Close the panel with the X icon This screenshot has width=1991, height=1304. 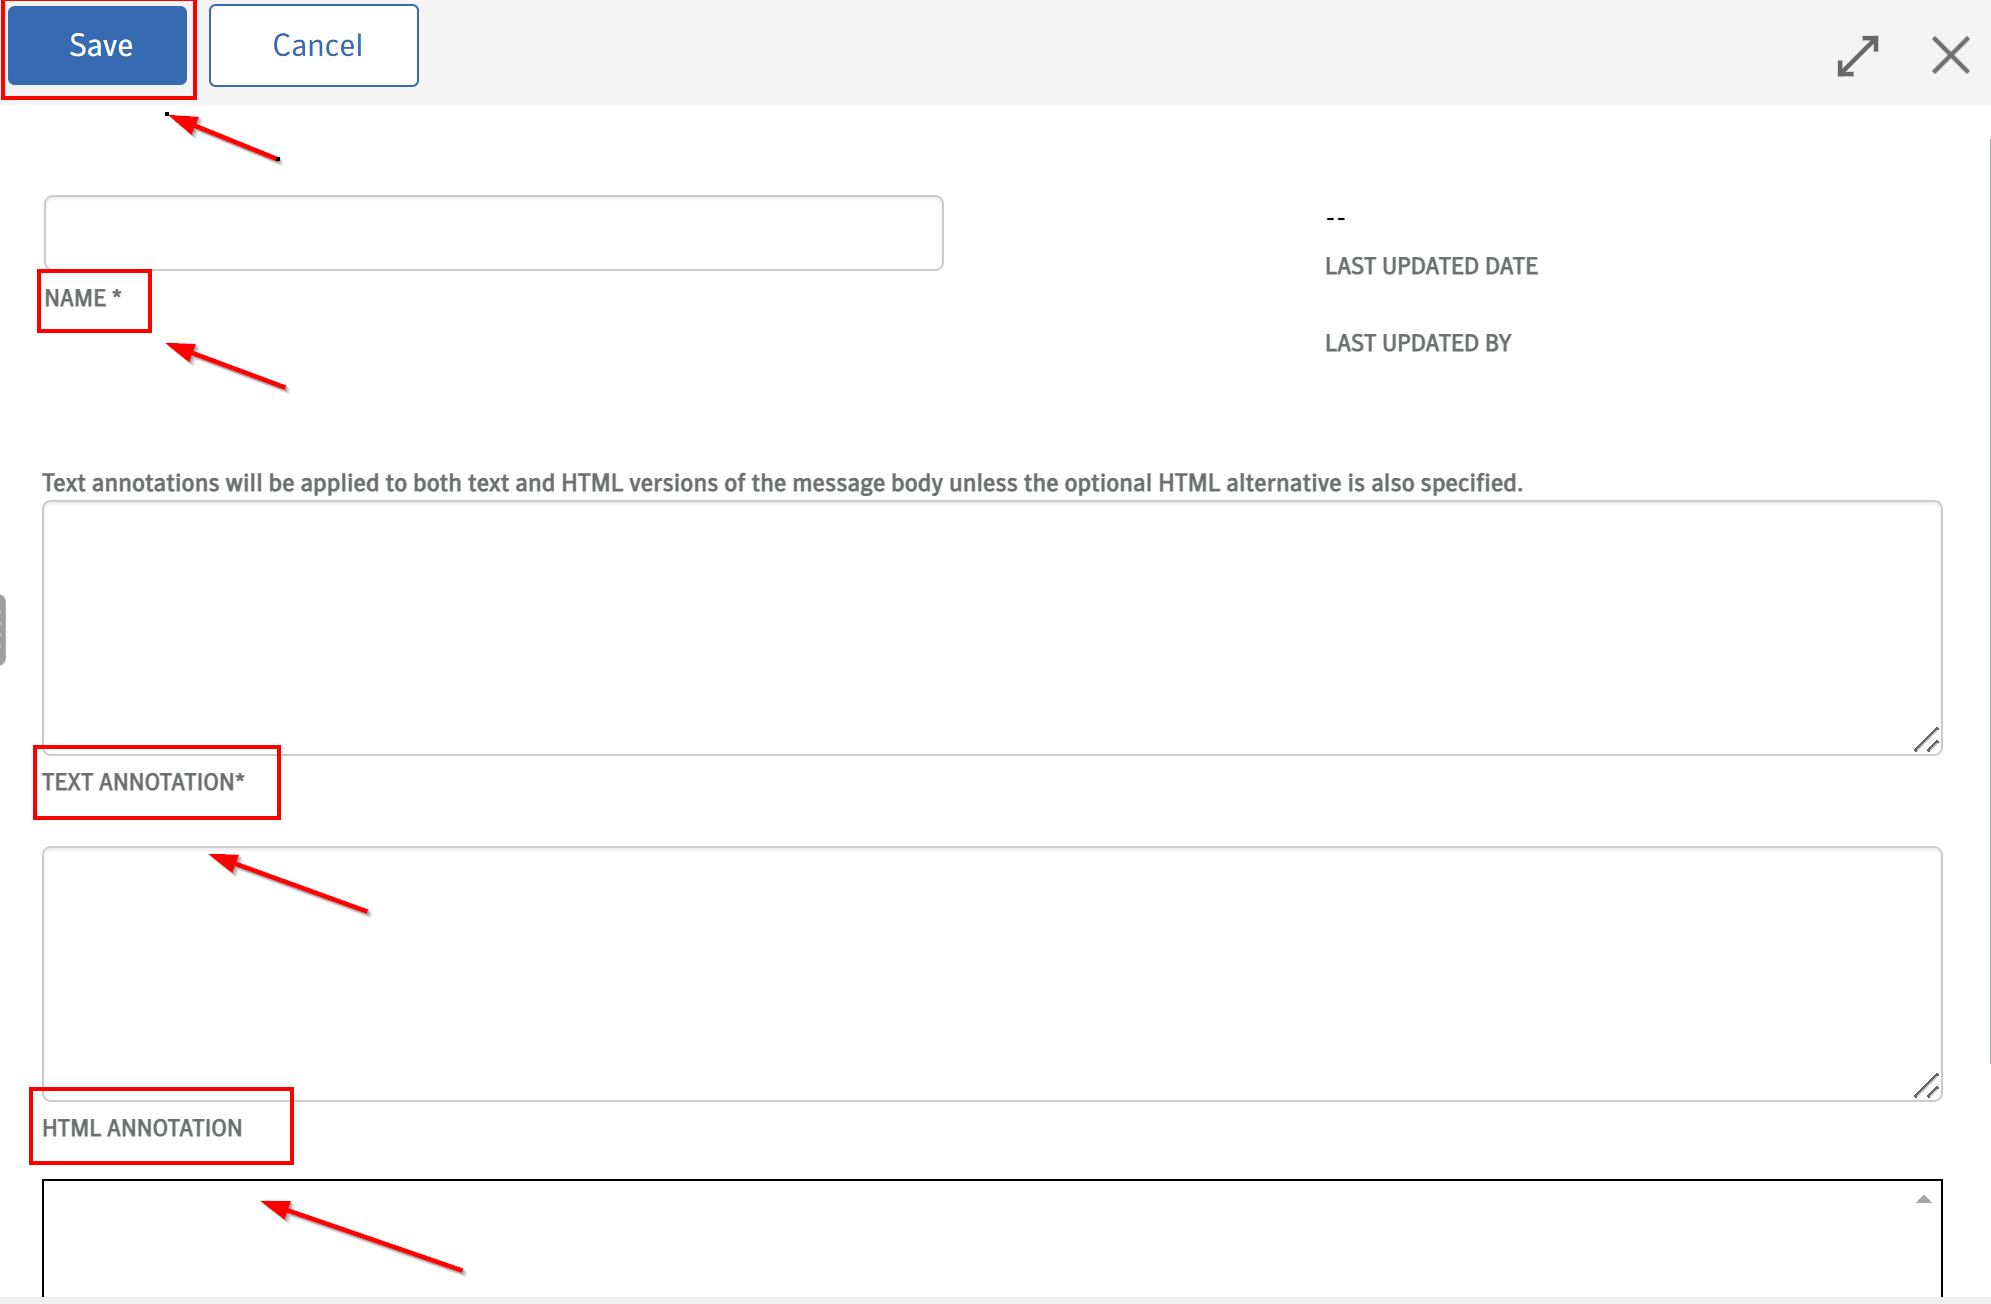click(1949, 56)
